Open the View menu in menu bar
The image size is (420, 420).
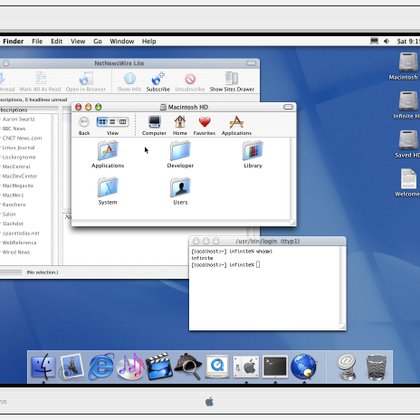click(x=78, y=41)
